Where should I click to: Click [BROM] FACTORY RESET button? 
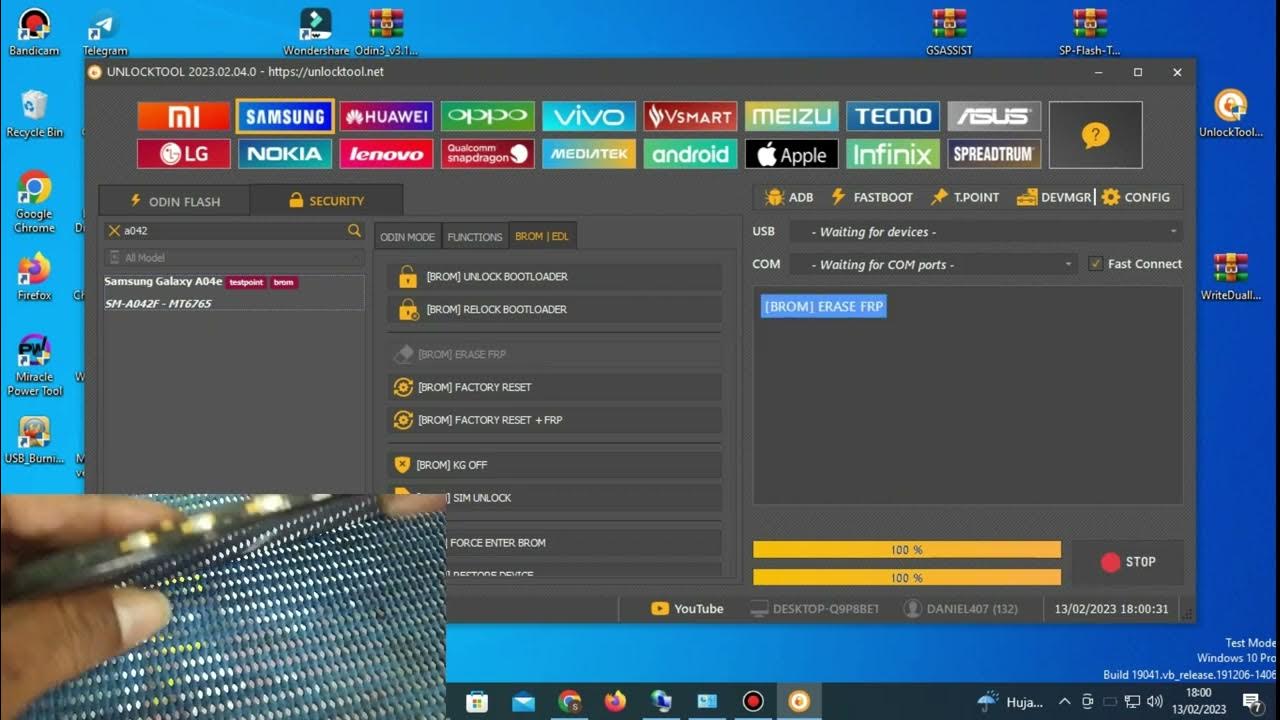pos(555,387)
